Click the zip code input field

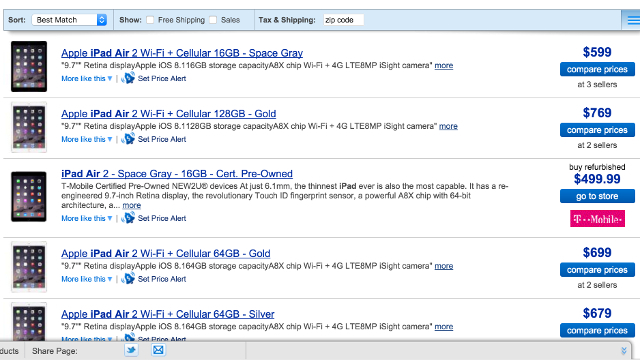[343, 20]
